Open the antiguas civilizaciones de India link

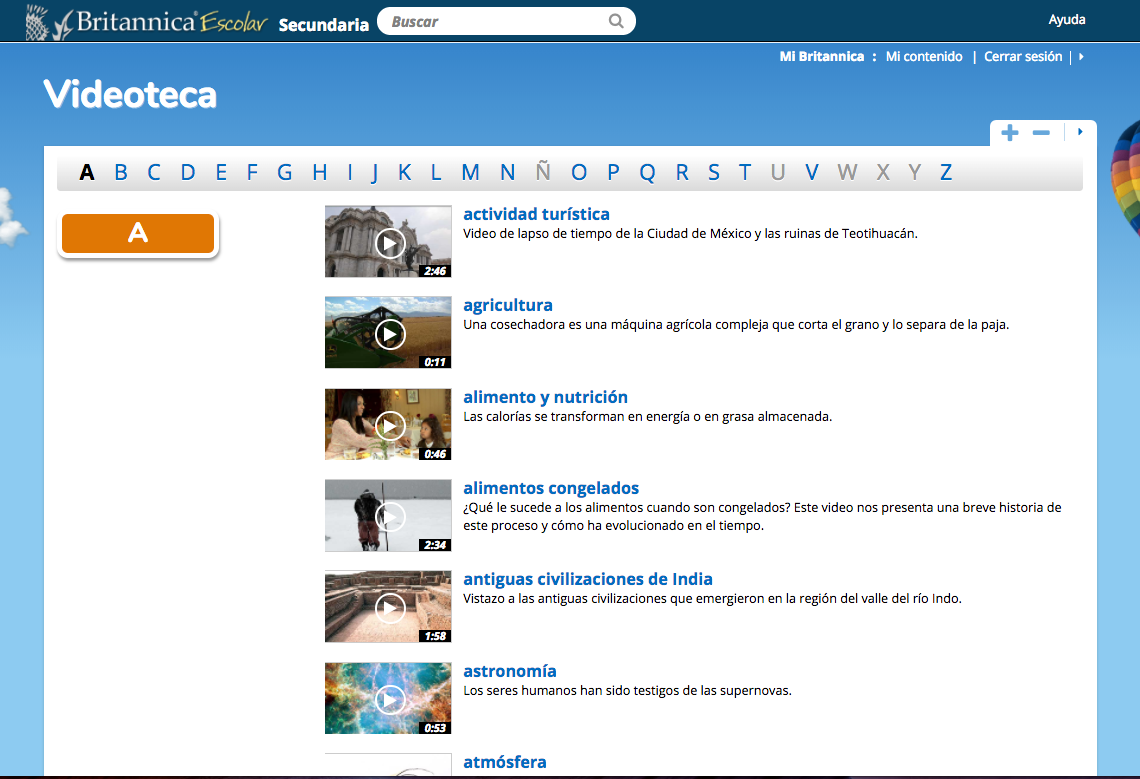587,579
